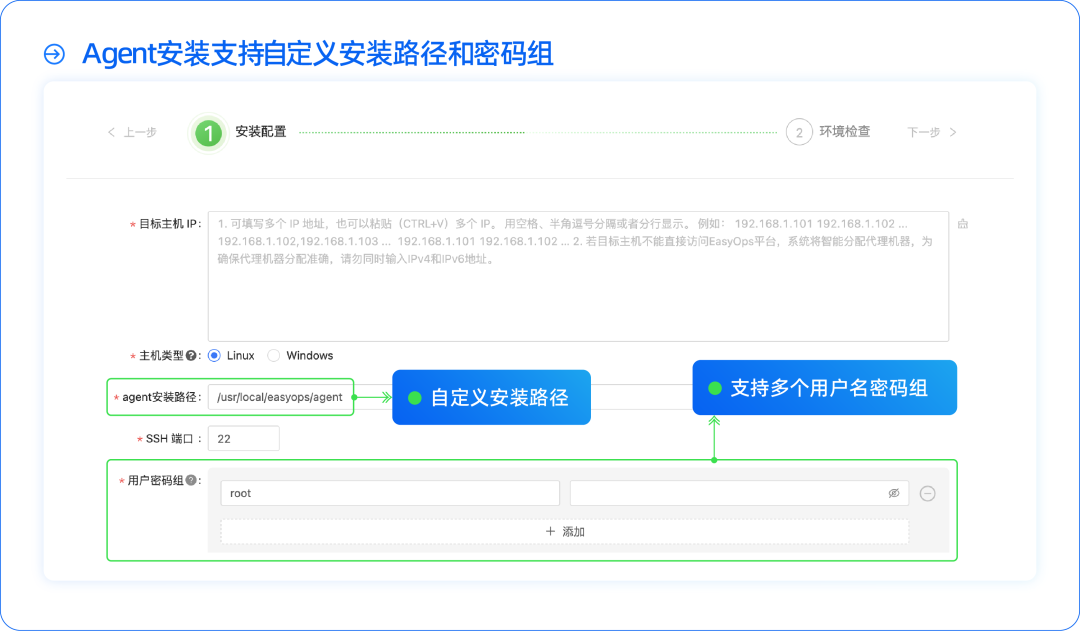Click the root username field
Image resolution: width=1080 pixels, height=631 pixels.
coord(390,493)
